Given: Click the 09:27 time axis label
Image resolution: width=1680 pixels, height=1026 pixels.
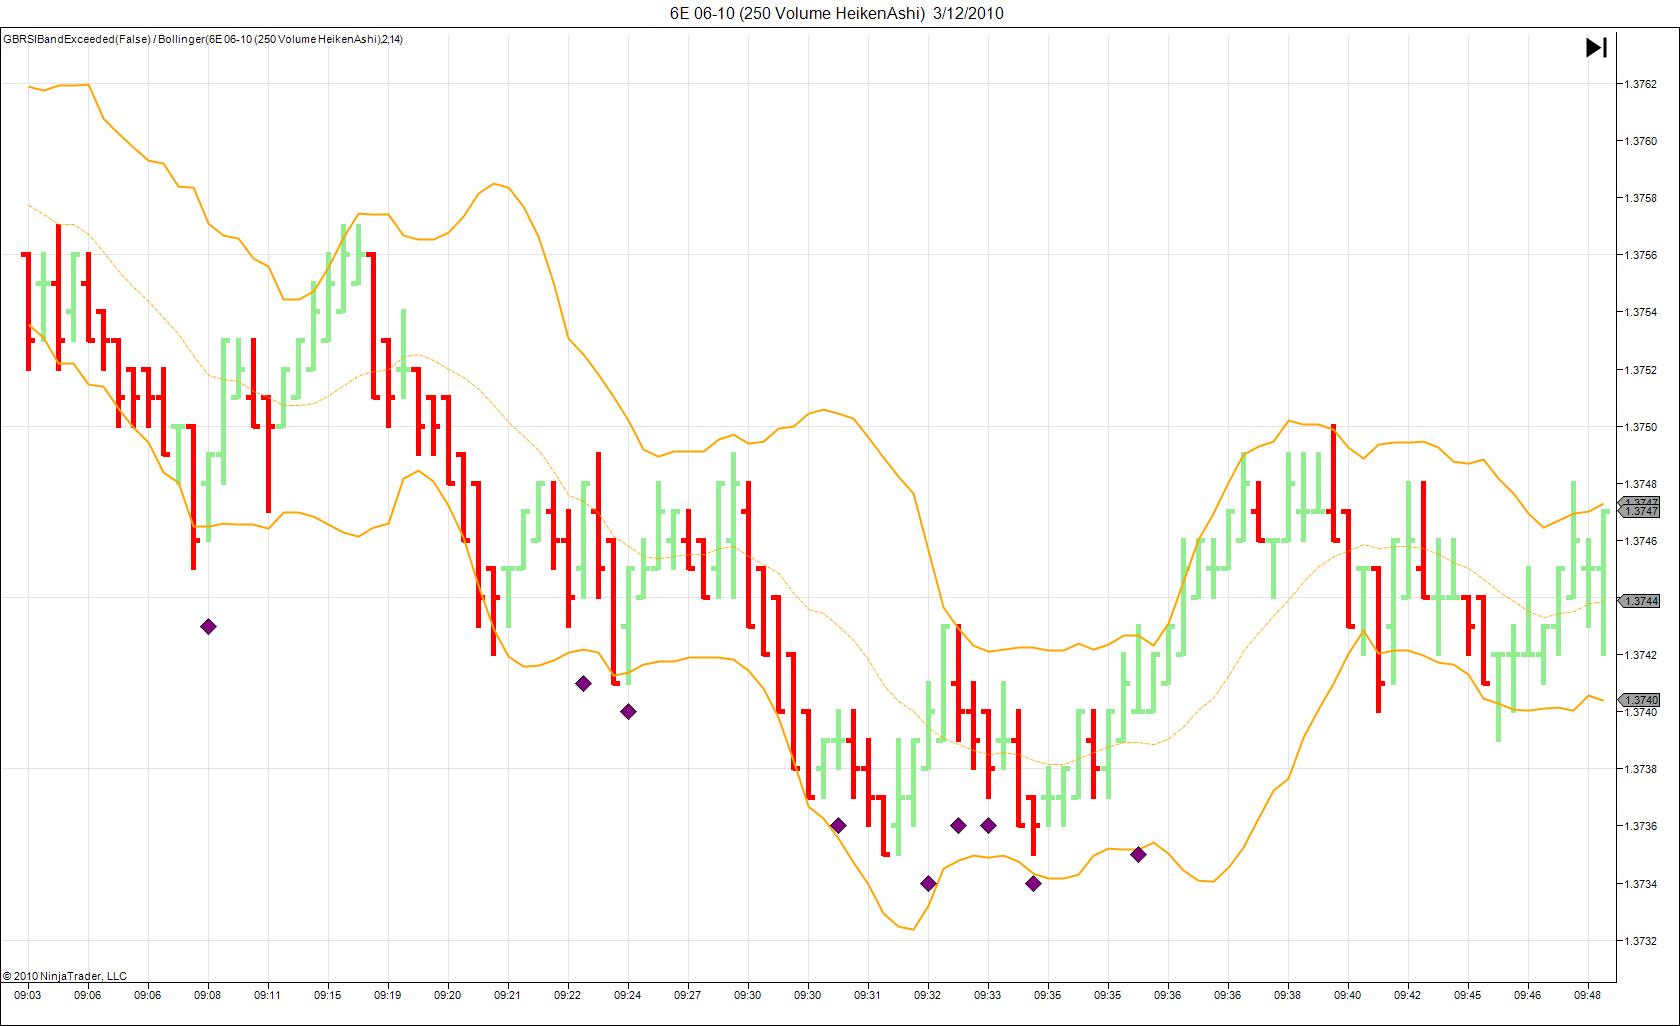Looking at the screenshot, I should click(x=688, y=995).
